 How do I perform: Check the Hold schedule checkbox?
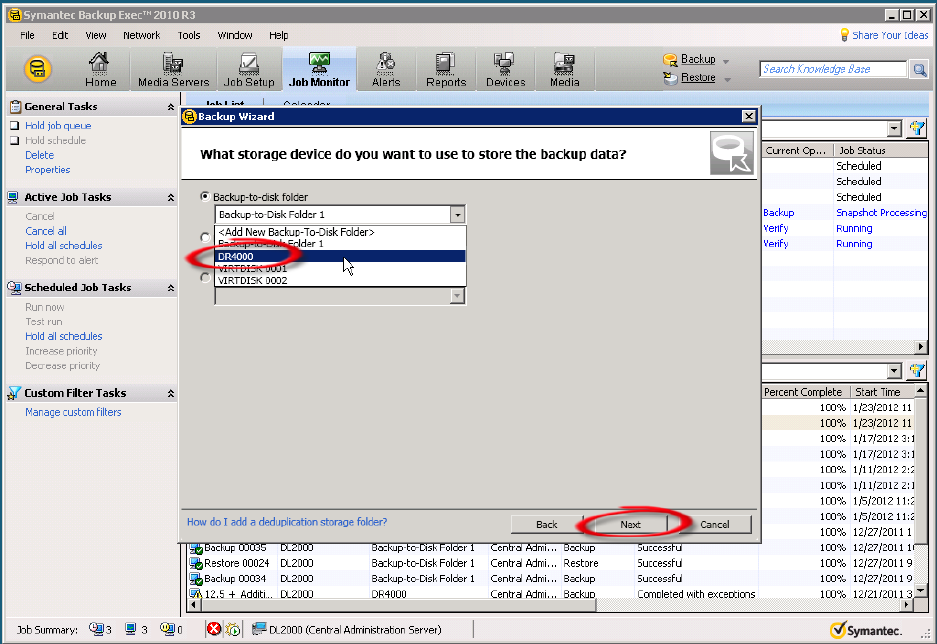[x=14, y=140]
